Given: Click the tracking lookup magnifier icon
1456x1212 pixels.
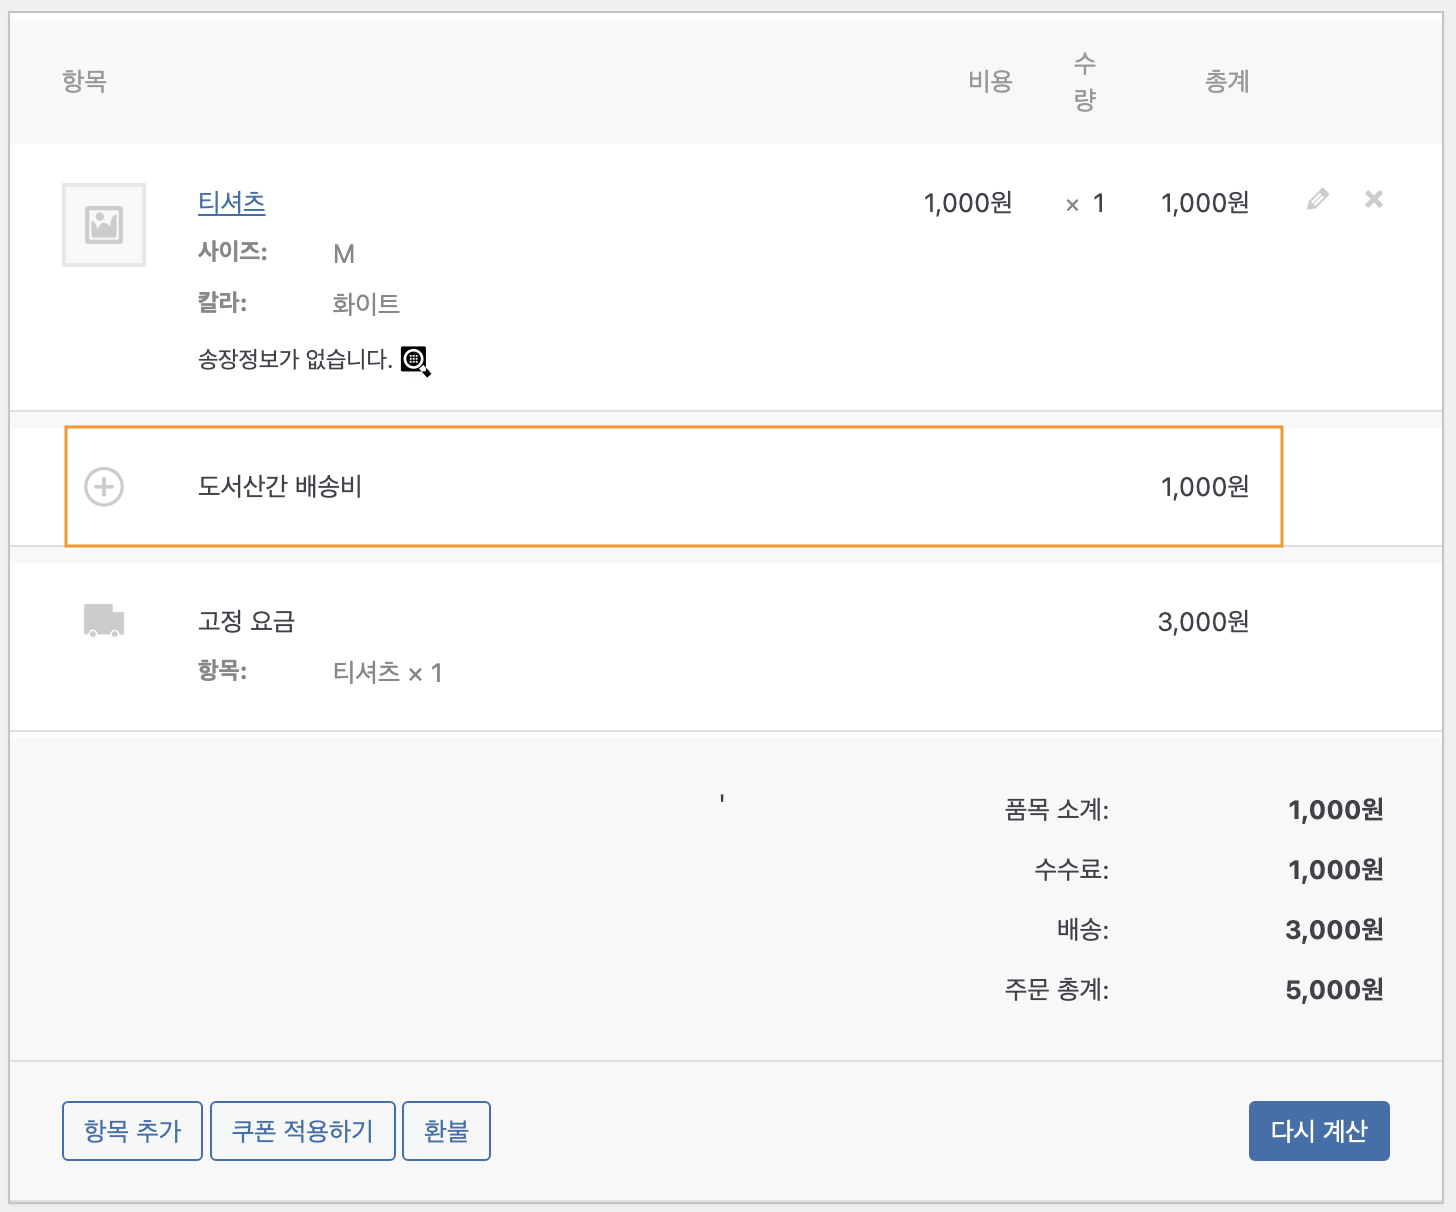Looking at the screenshot, I should tap(415, 361).
